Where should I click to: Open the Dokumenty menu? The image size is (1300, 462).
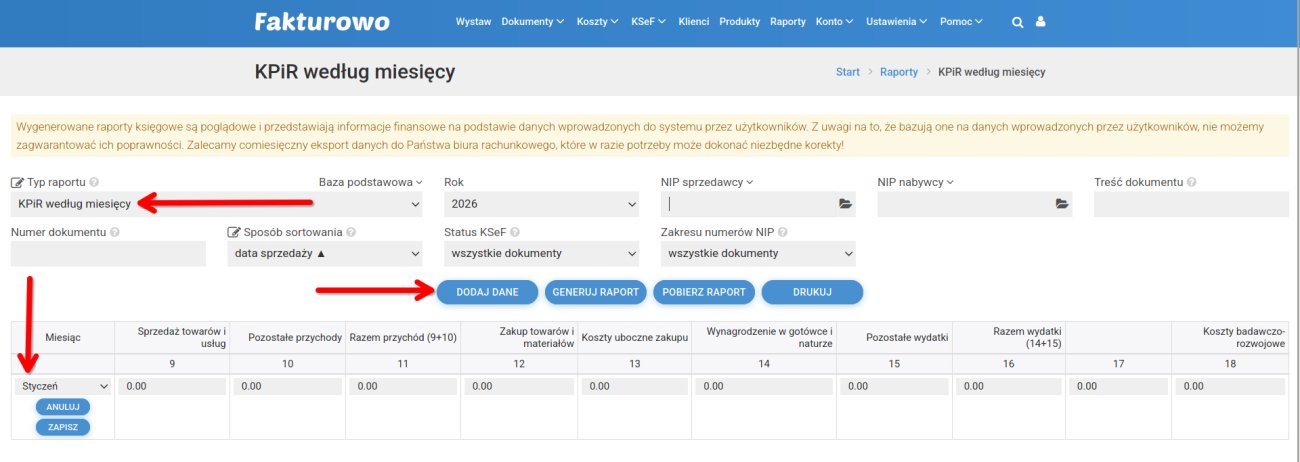pyautogui.click(x=532, y=21)
